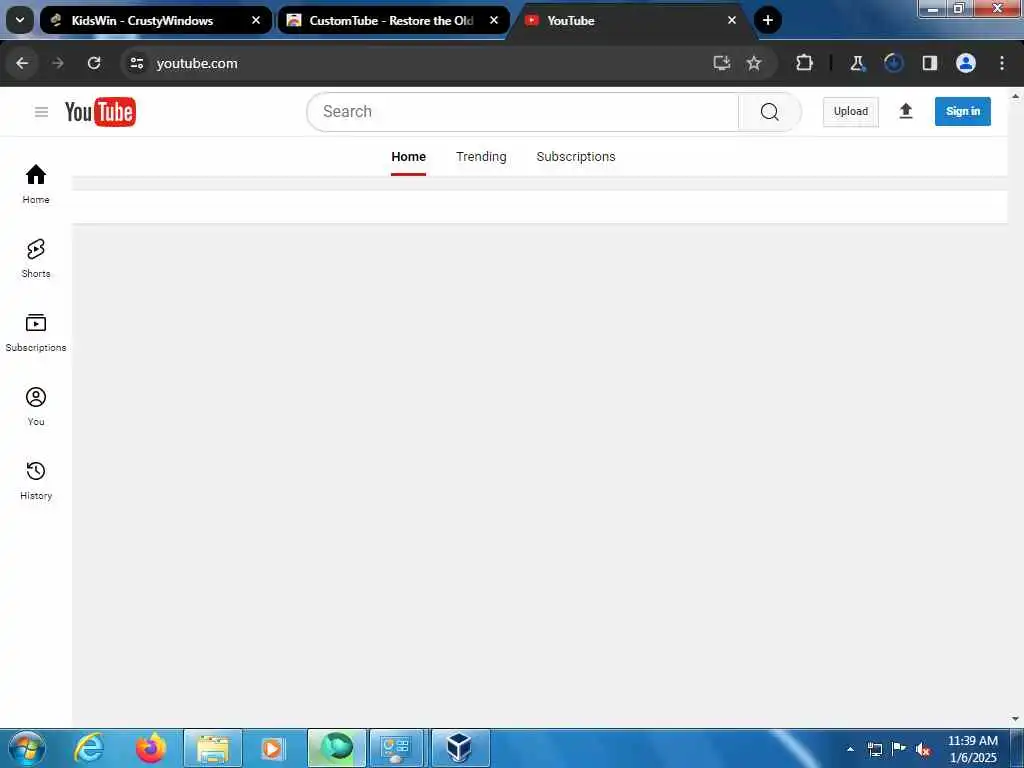
Task: Open the Extensions puzzle icon
Action: (804, 63)
